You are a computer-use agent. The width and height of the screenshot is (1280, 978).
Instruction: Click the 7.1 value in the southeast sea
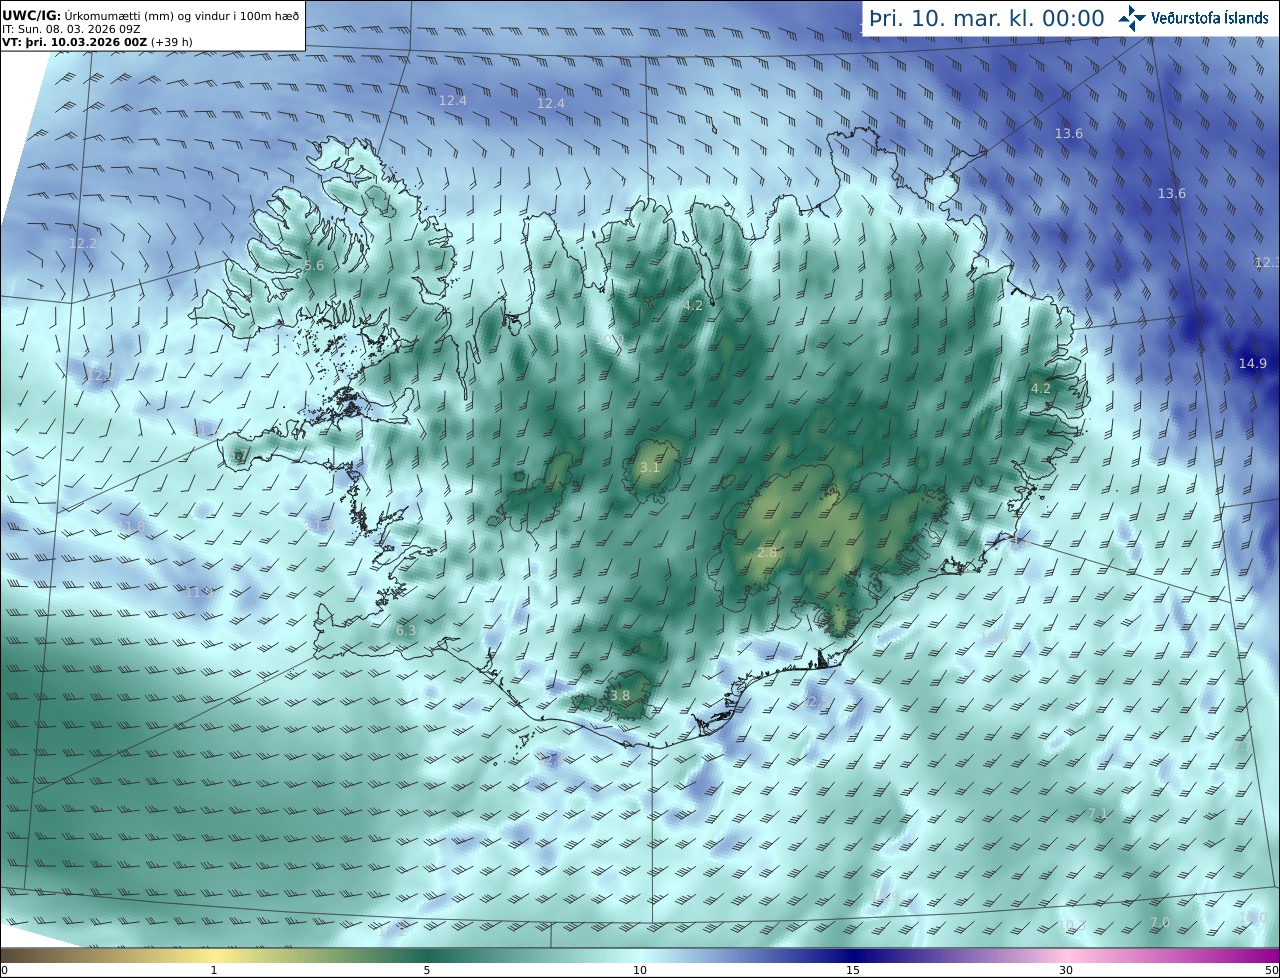tap(1098, 815)
